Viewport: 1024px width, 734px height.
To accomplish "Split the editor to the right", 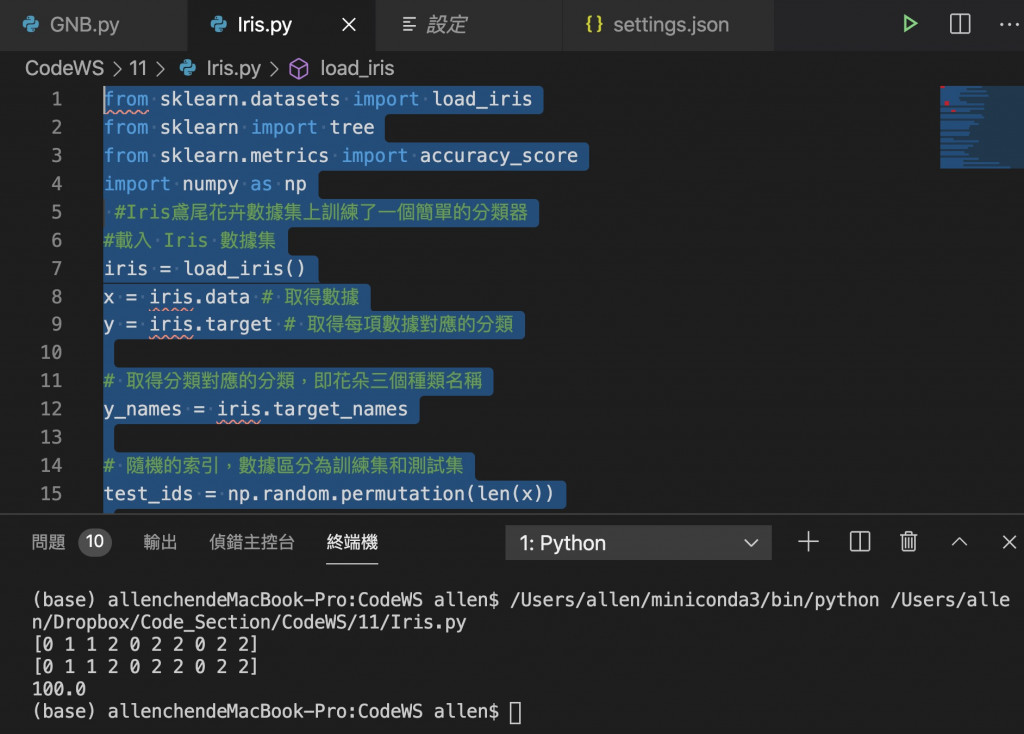I will pos(959,24).
